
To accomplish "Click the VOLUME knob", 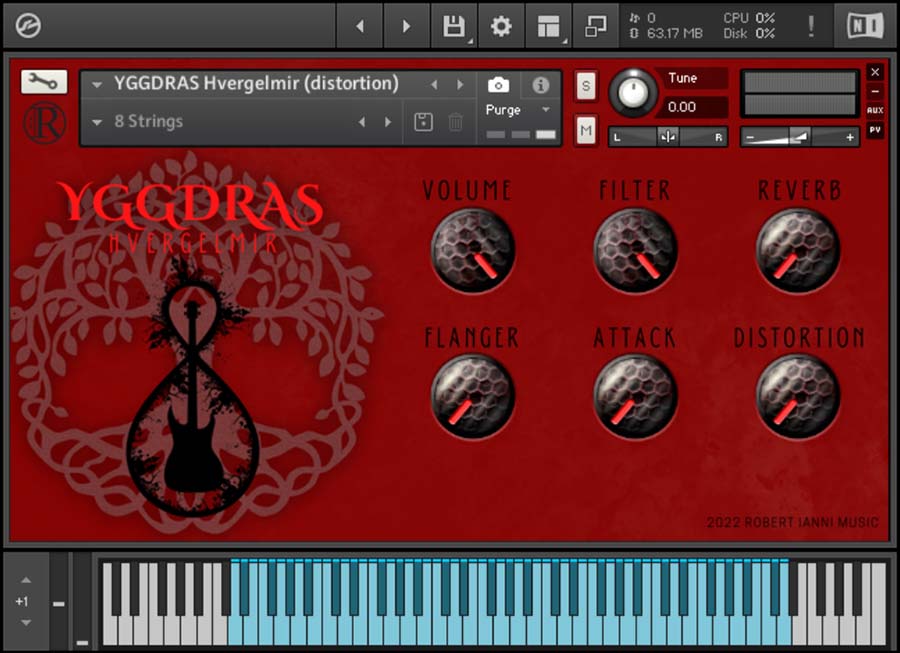I will click(x=473, y=250).
